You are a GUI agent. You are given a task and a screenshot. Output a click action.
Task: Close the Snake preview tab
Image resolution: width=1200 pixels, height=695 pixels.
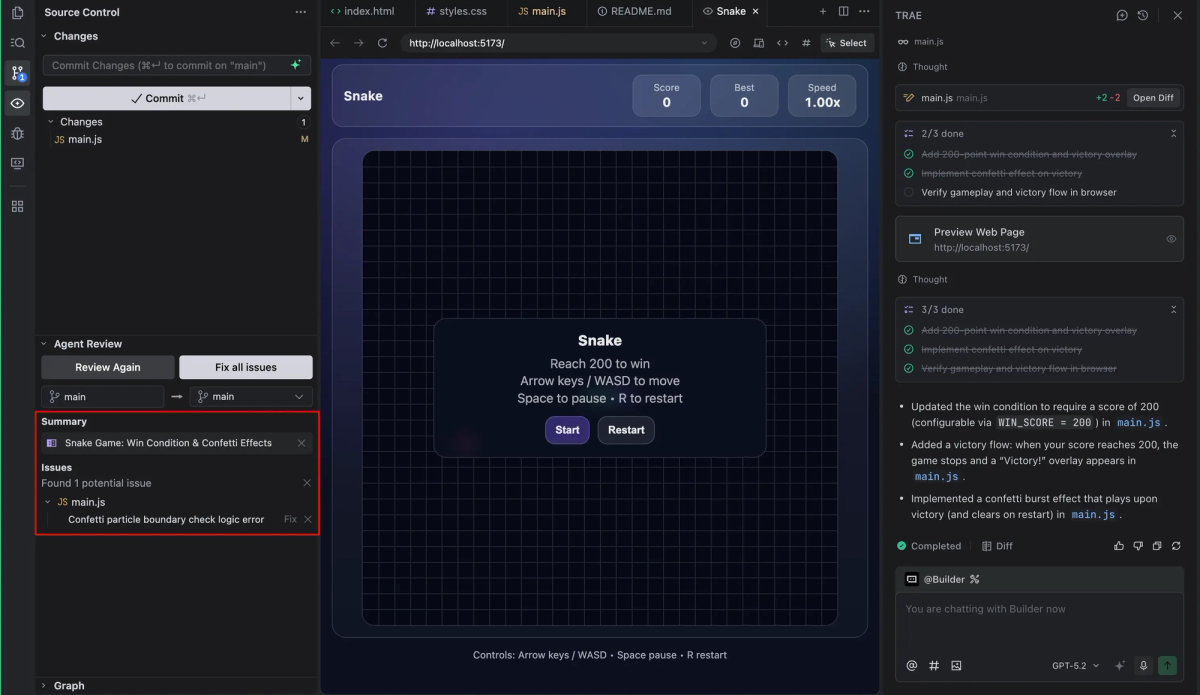[x=755, y=11]
